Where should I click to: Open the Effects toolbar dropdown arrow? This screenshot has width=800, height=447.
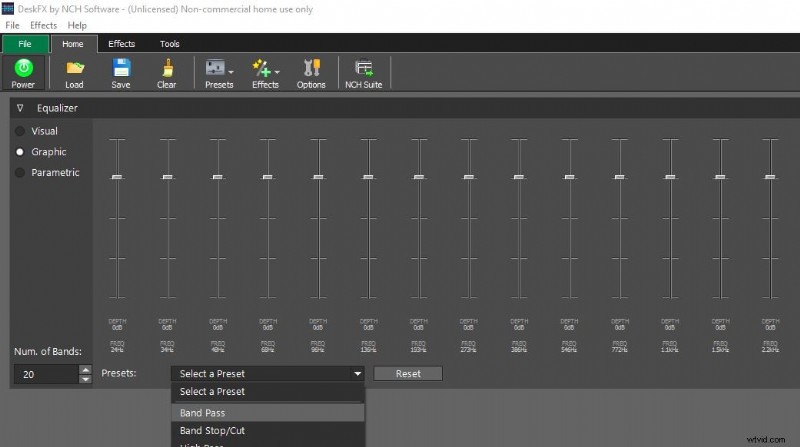click(x=277, y=72)
